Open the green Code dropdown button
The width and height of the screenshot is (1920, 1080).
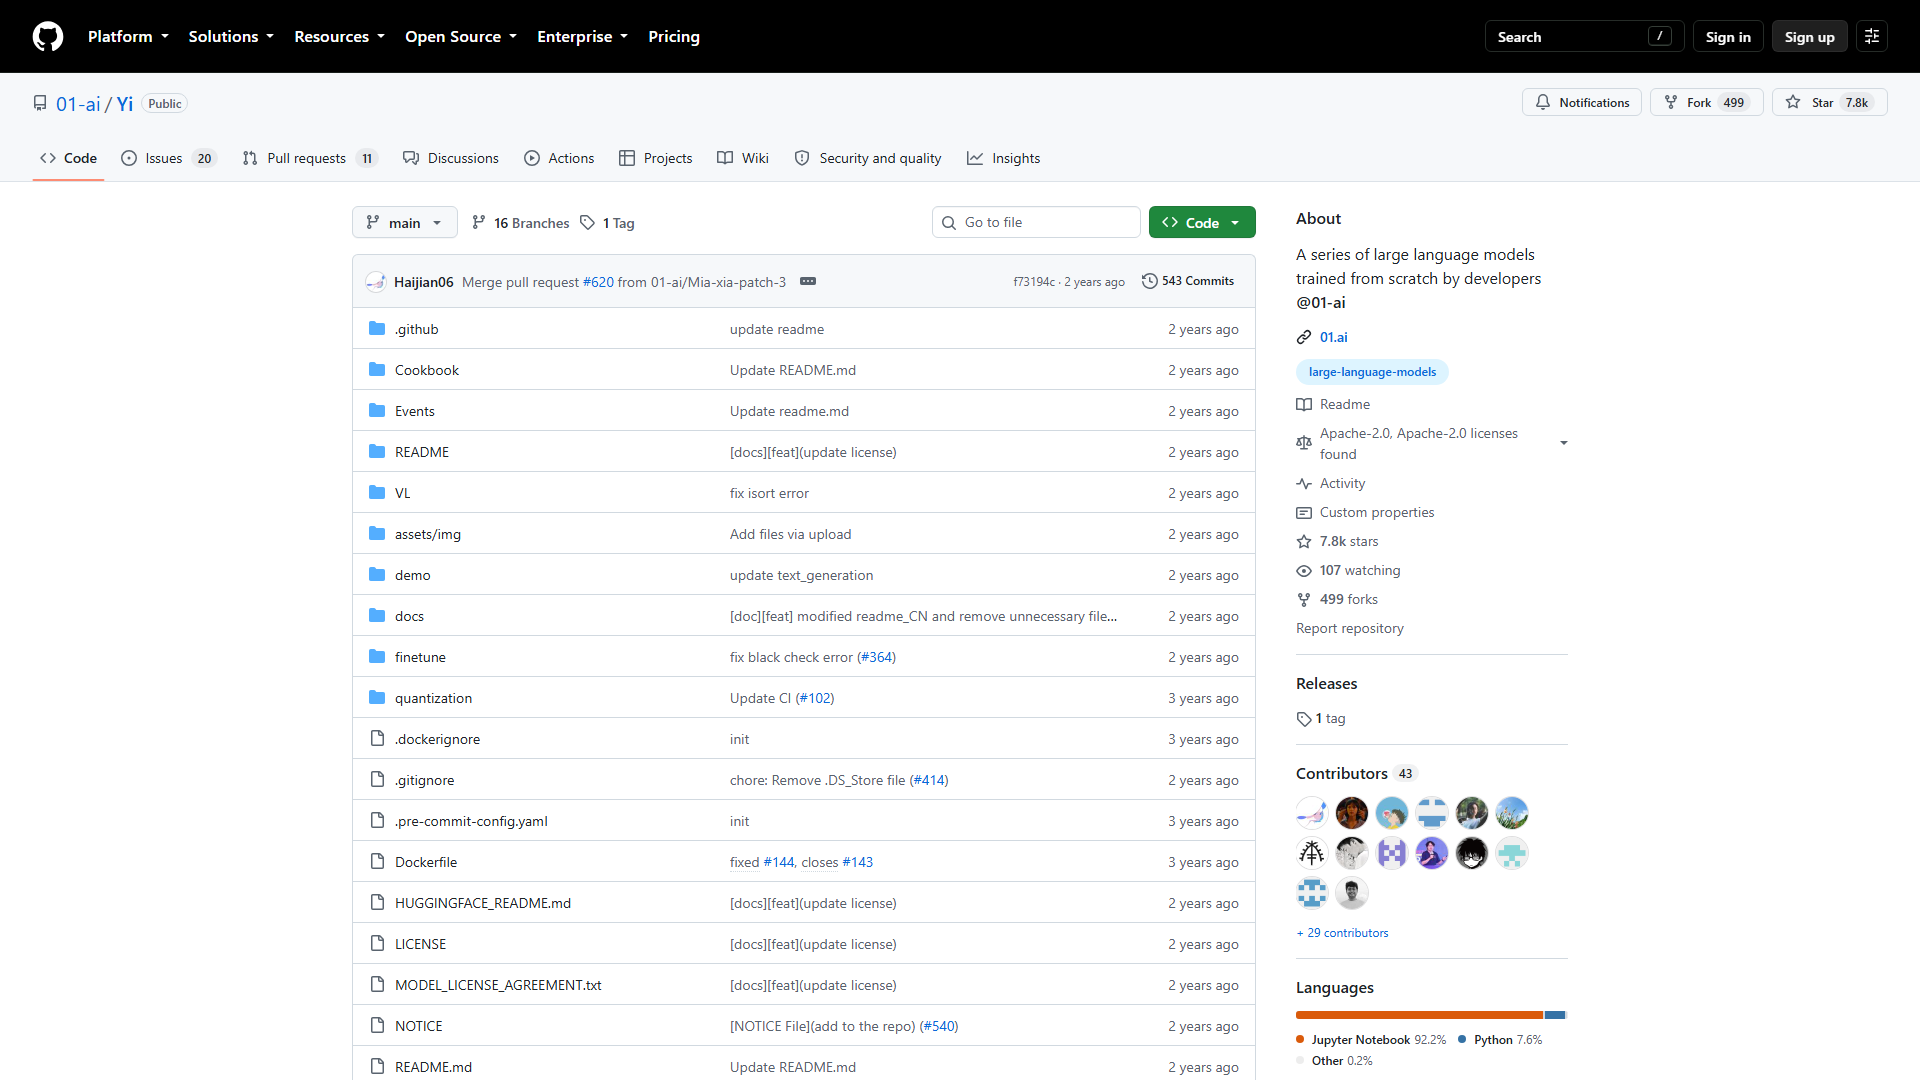pyautogui.click(x=1202, y=223)
